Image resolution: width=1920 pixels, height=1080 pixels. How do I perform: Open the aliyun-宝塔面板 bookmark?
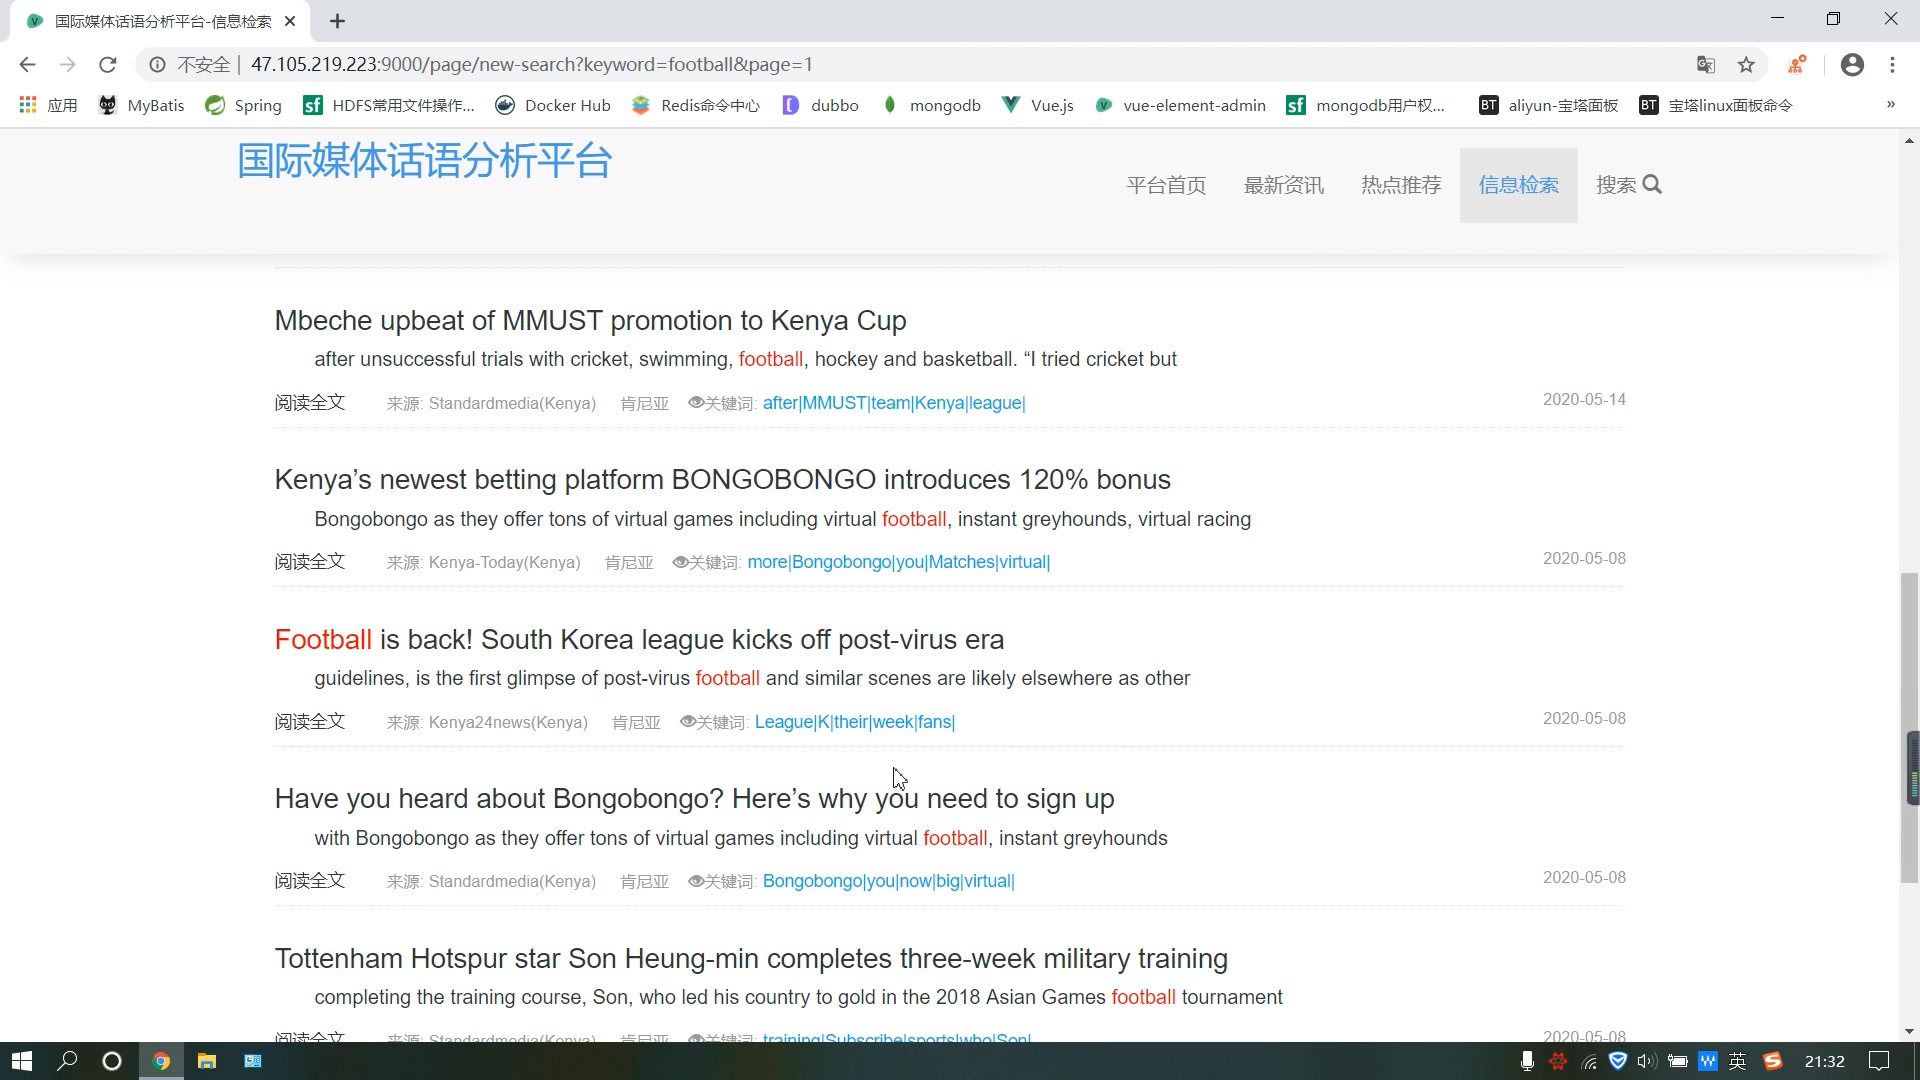1548,105
